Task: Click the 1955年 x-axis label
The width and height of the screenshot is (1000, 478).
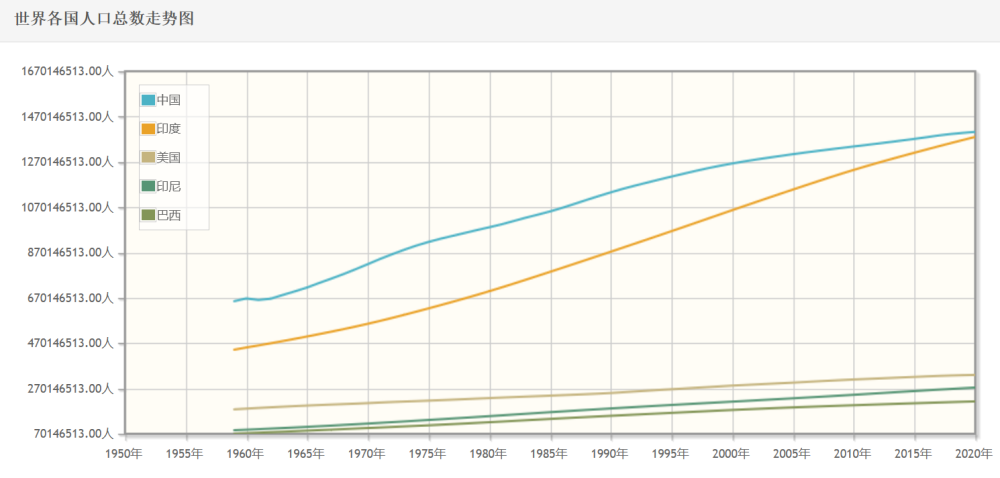Action: [186, 454]
